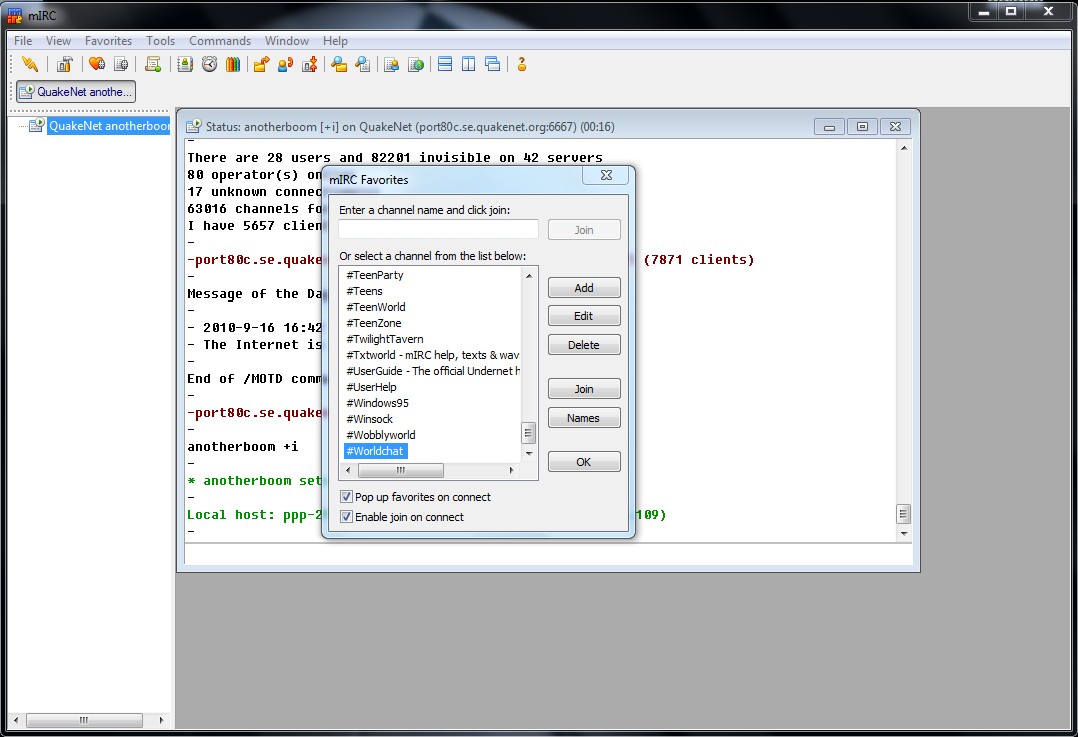Click the DCC Chat person-phone icon

pyautogui.click(x=285, y=64)
